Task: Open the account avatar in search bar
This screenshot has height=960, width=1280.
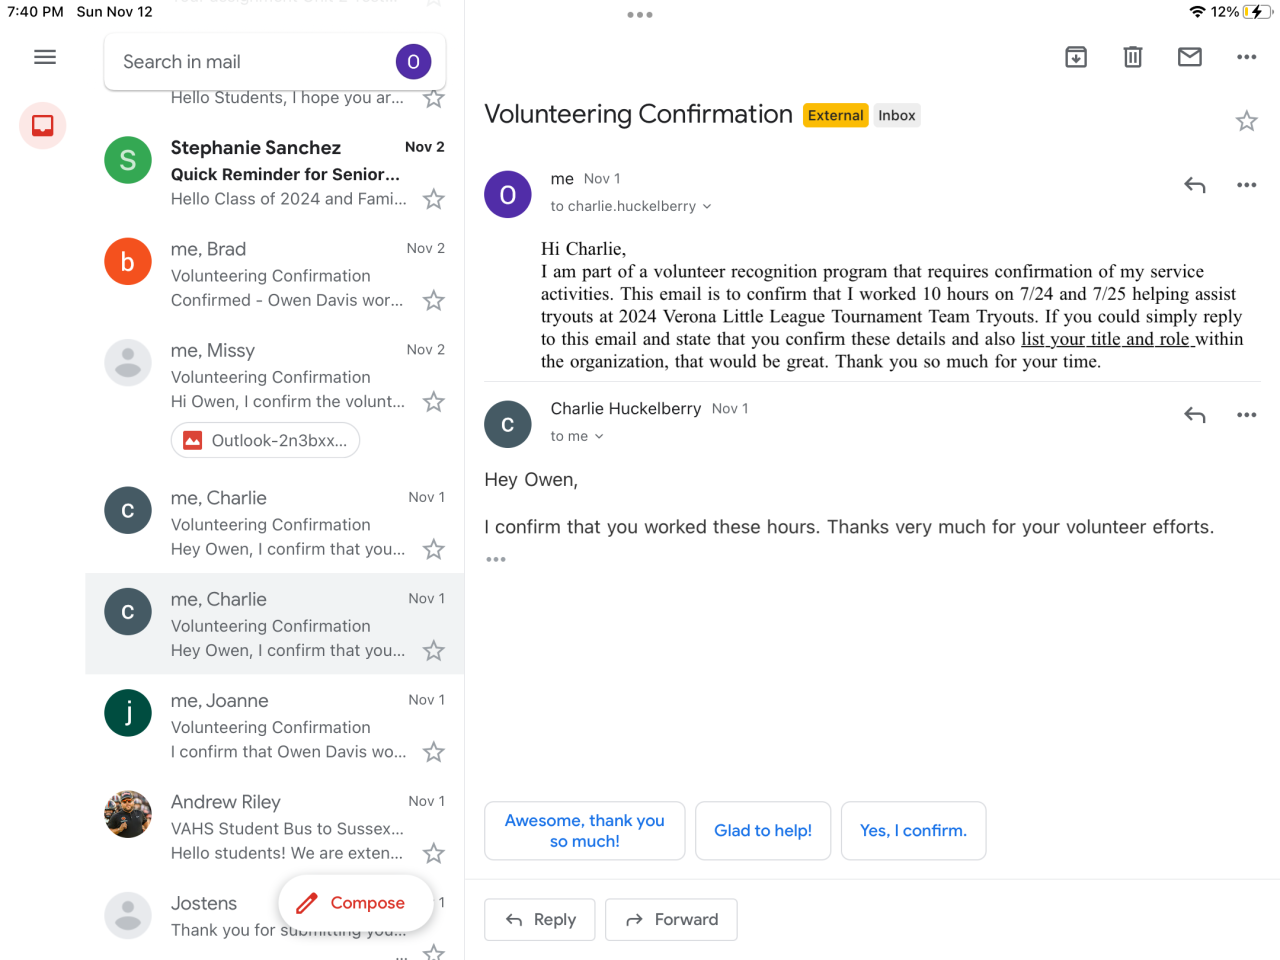Action: point(413,62)
